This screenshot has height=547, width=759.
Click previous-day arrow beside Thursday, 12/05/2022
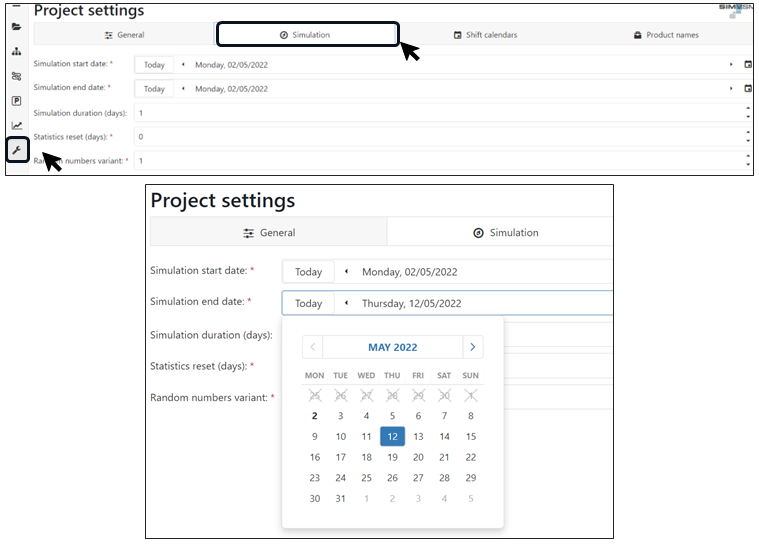346,303
